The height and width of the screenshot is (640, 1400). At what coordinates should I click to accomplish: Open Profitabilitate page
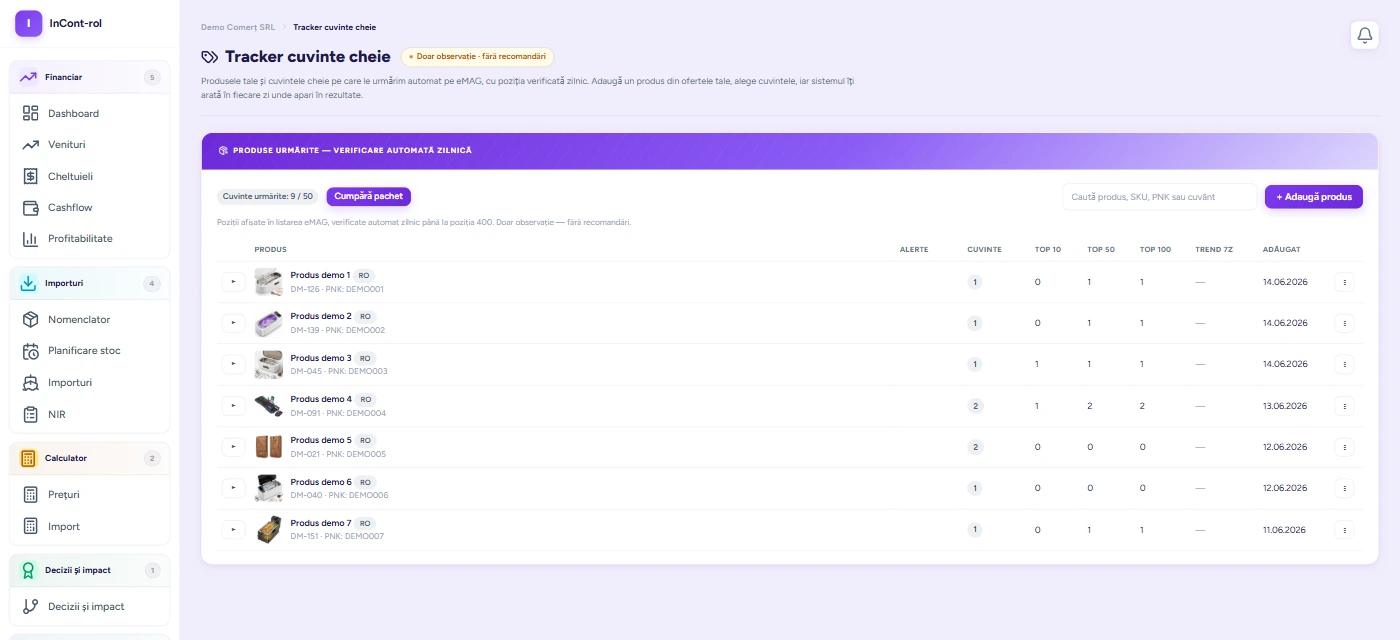pos(90,239)
